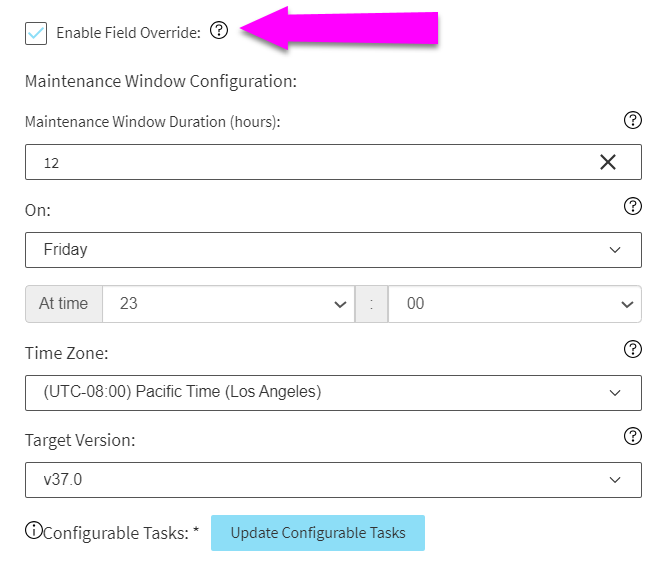
Task: Click Update Configurable Tasks button
Action: [x=318, y=533]
